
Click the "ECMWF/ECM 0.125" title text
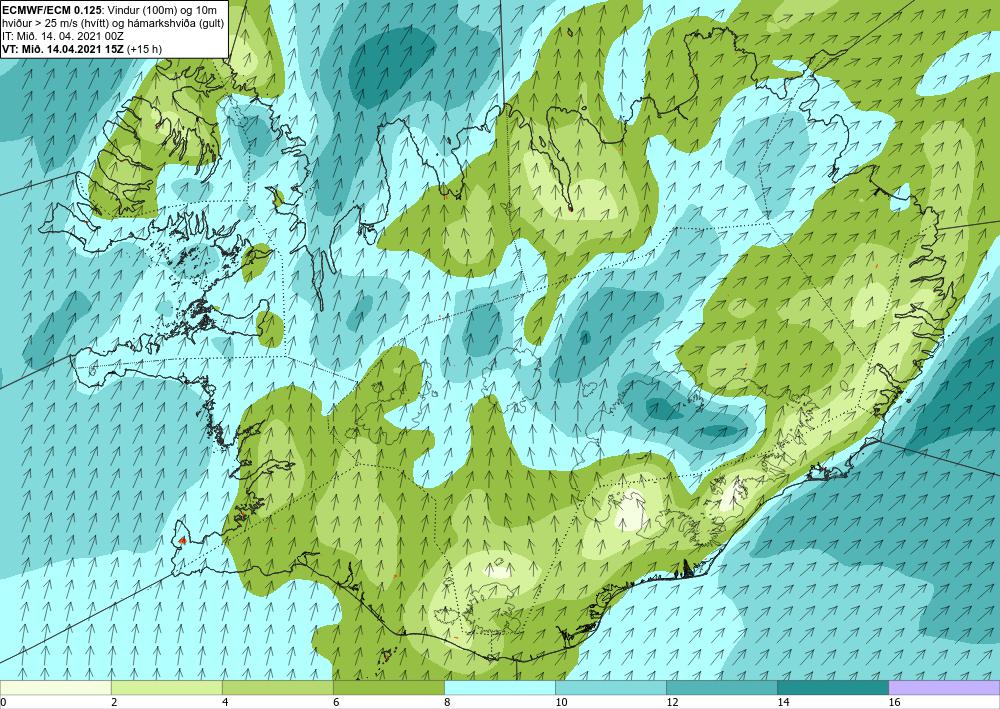click(x=51, y=9)
